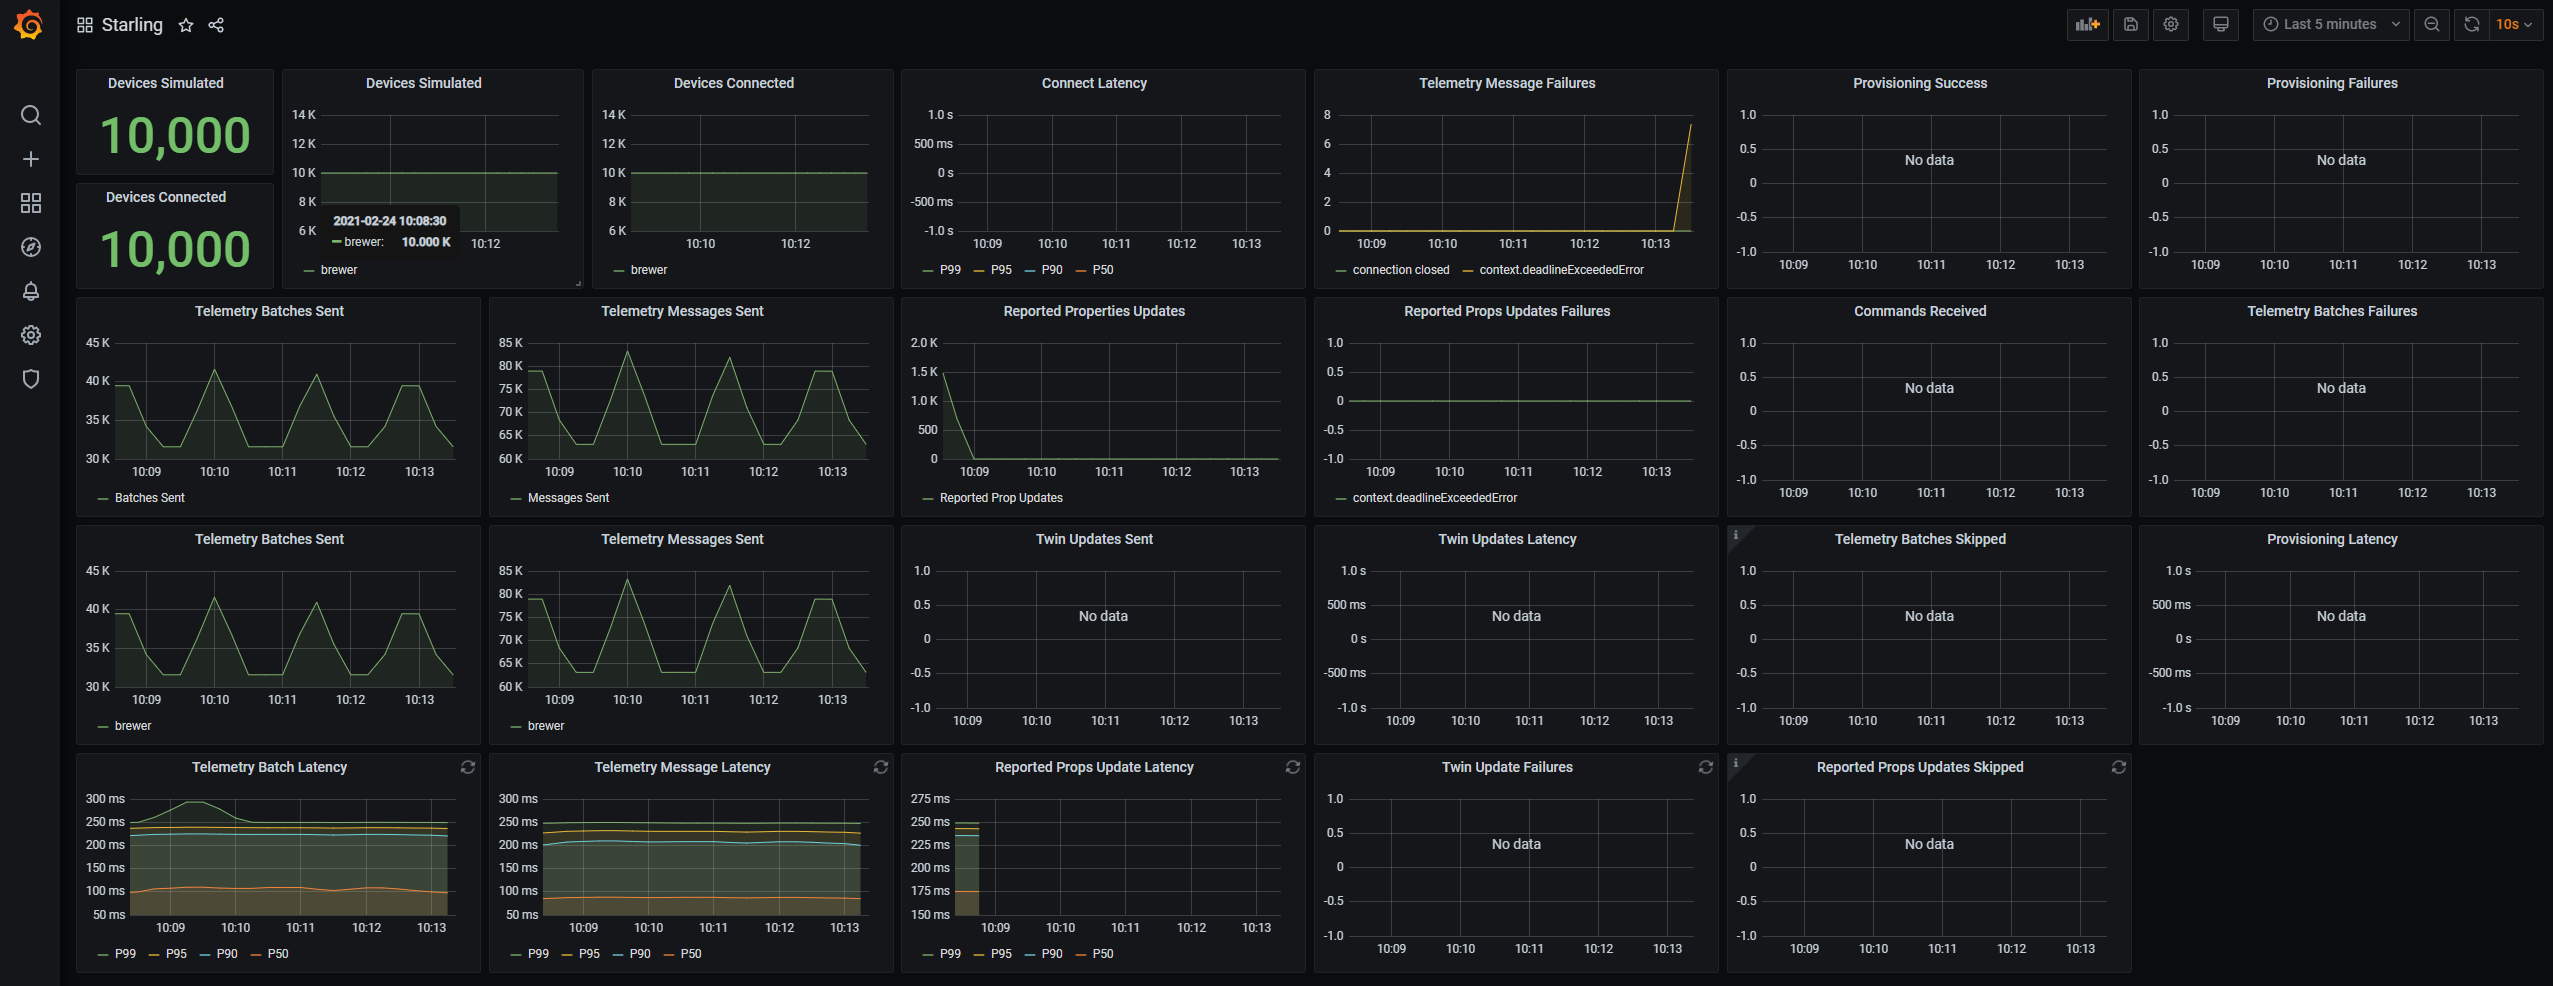Image resolution: width=2553 pixels, height=986 pixels.
Task: Open the Dashboards grid icon in sidebar
Action: pos(31,203)
